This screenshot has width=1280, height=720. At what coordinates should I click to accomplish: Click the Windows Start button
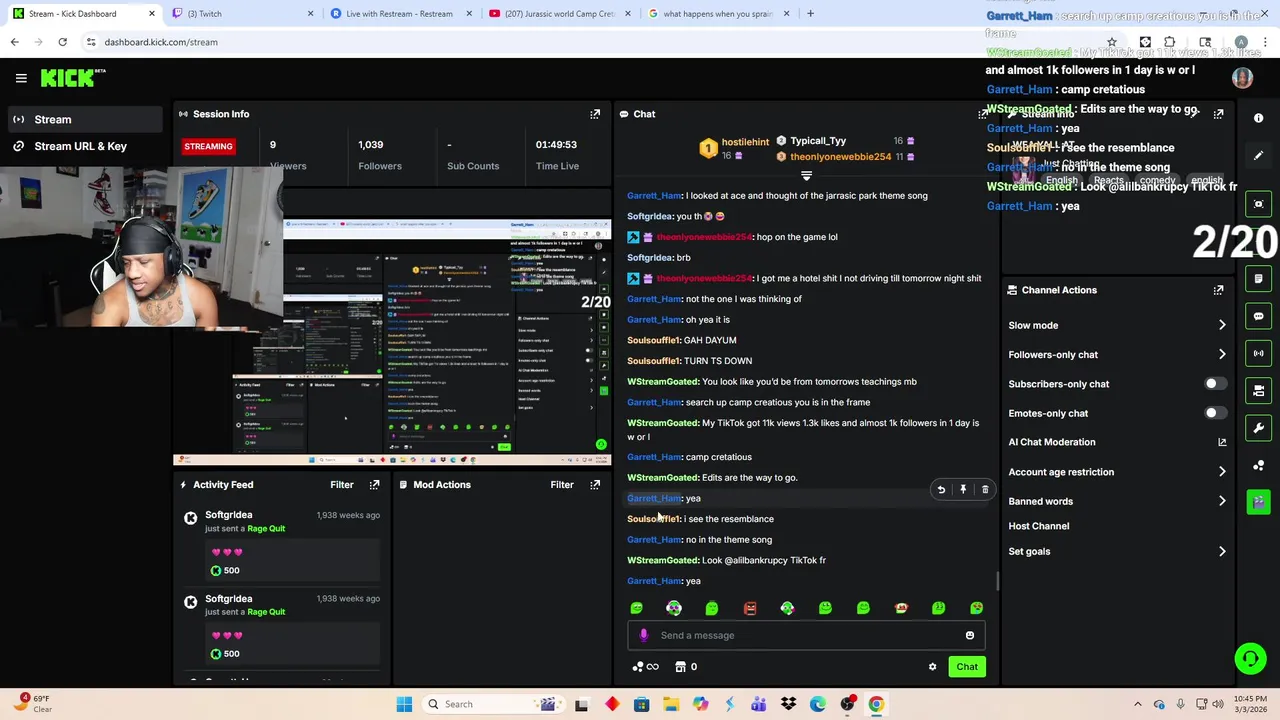point(404,704)
